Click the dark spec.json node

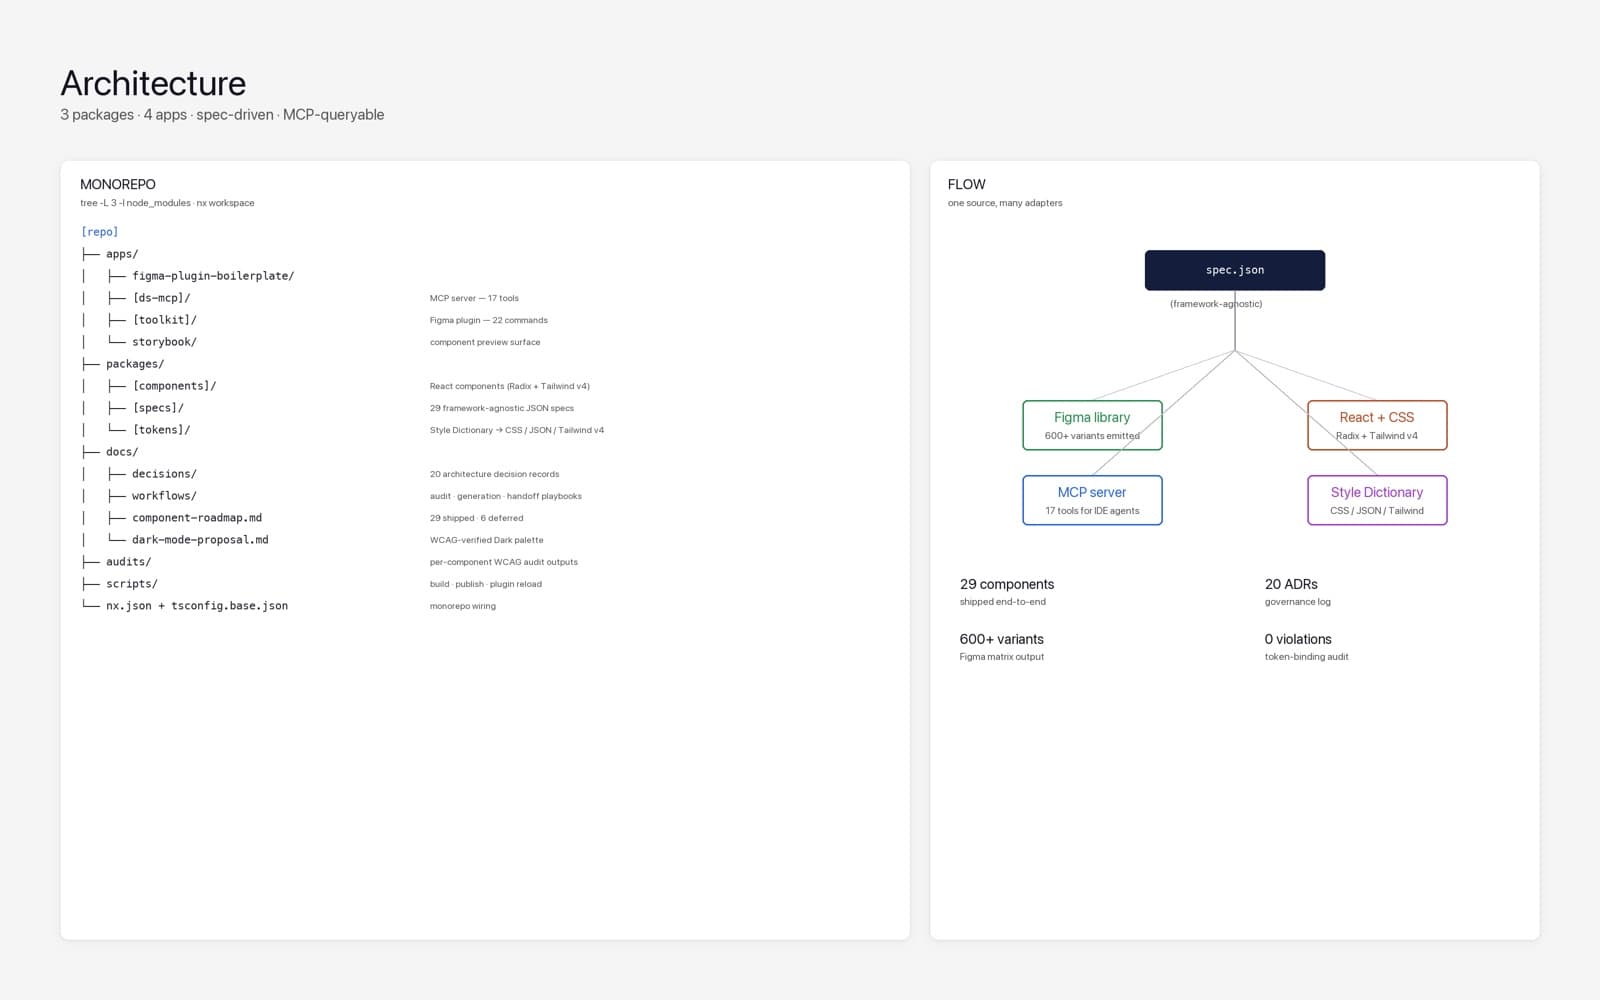point(1235,270)
